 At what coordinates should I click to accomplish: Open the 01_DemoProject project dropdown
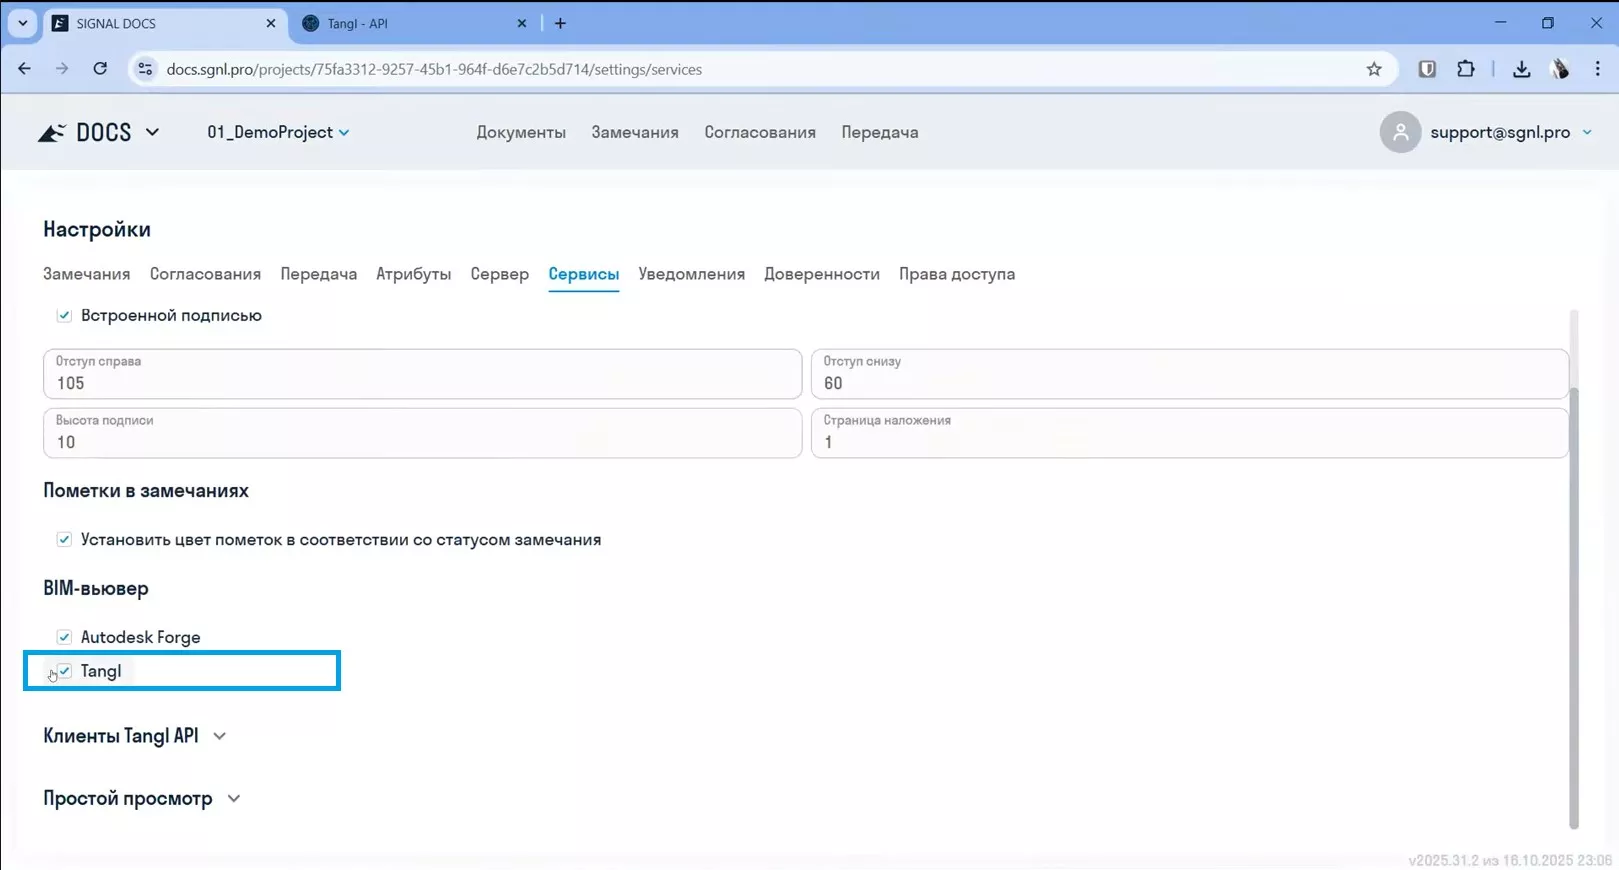point(278,132)
